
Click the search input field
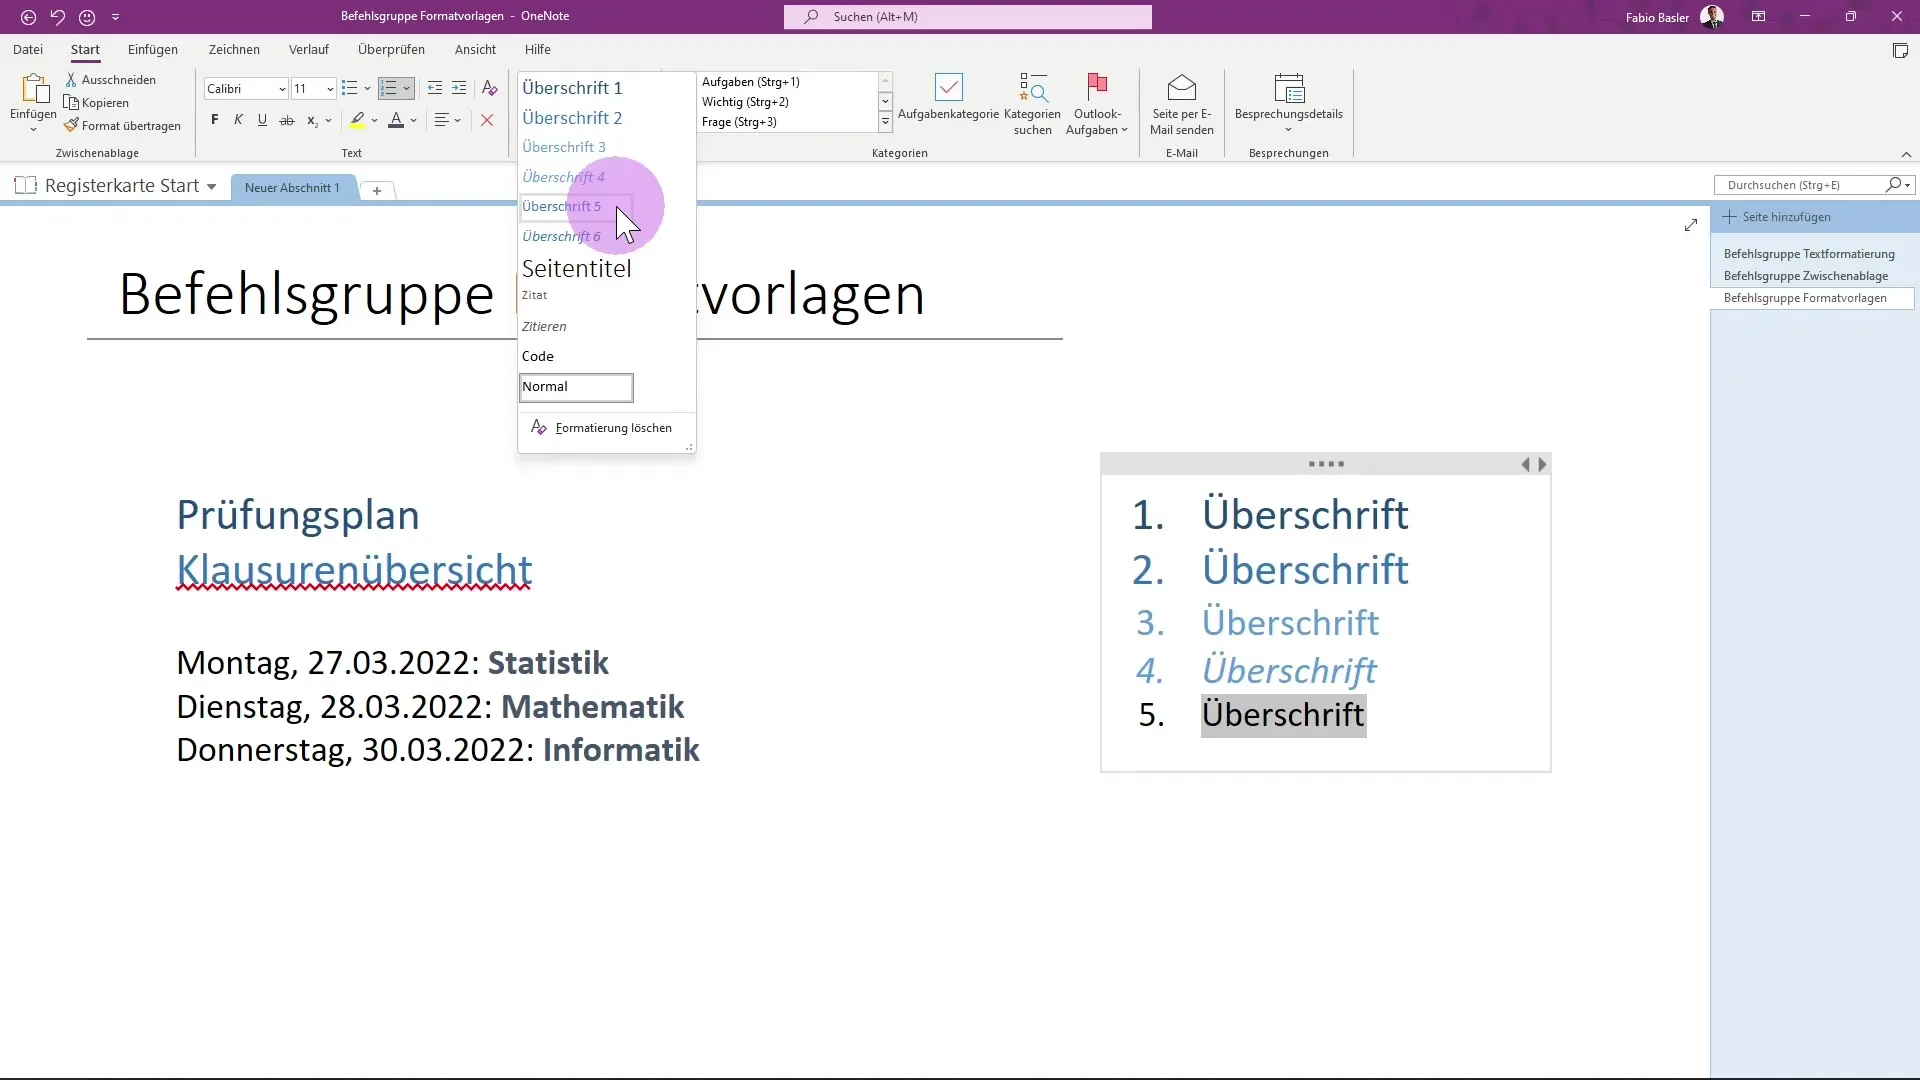[969, 16]
